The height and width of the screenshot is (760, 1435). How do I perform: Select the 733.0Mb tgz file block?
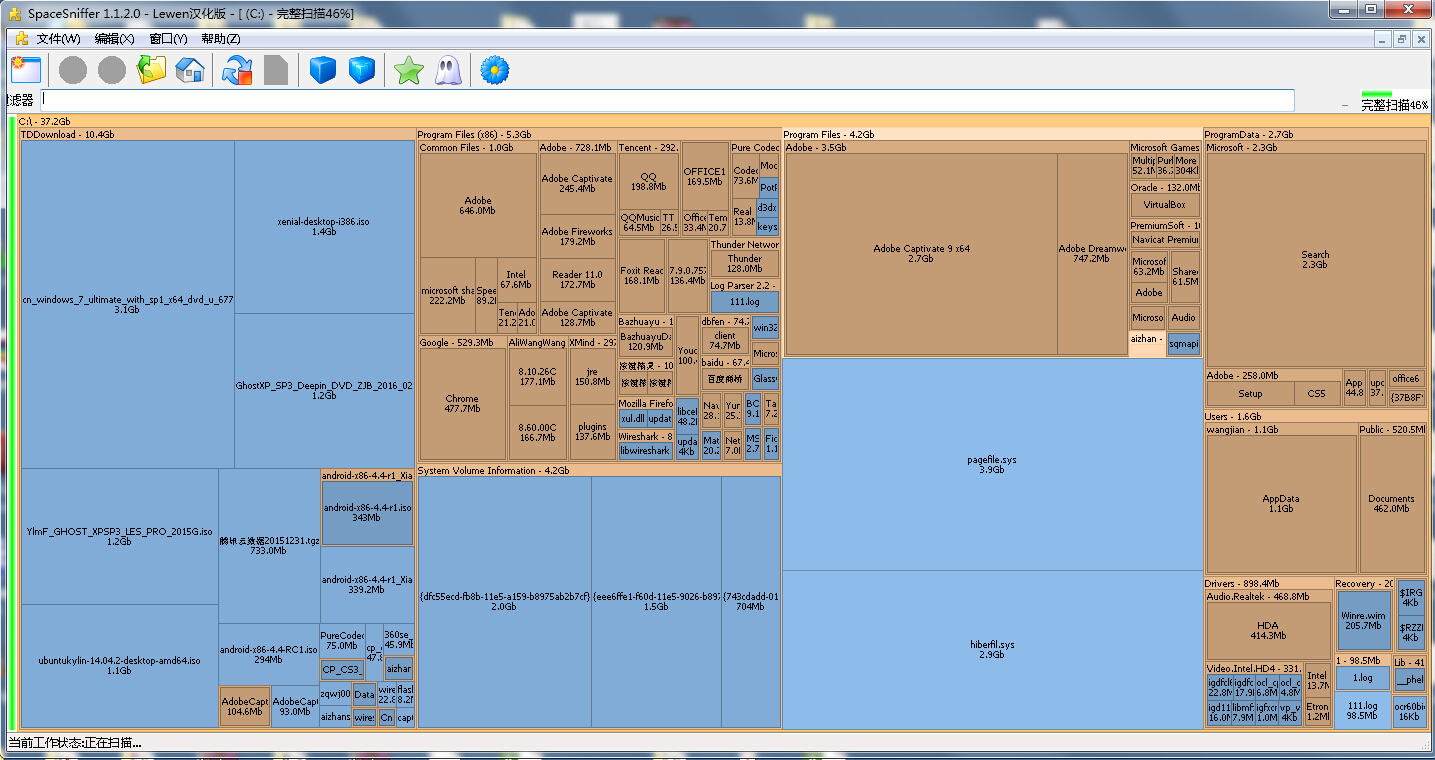tap(268, 545)
